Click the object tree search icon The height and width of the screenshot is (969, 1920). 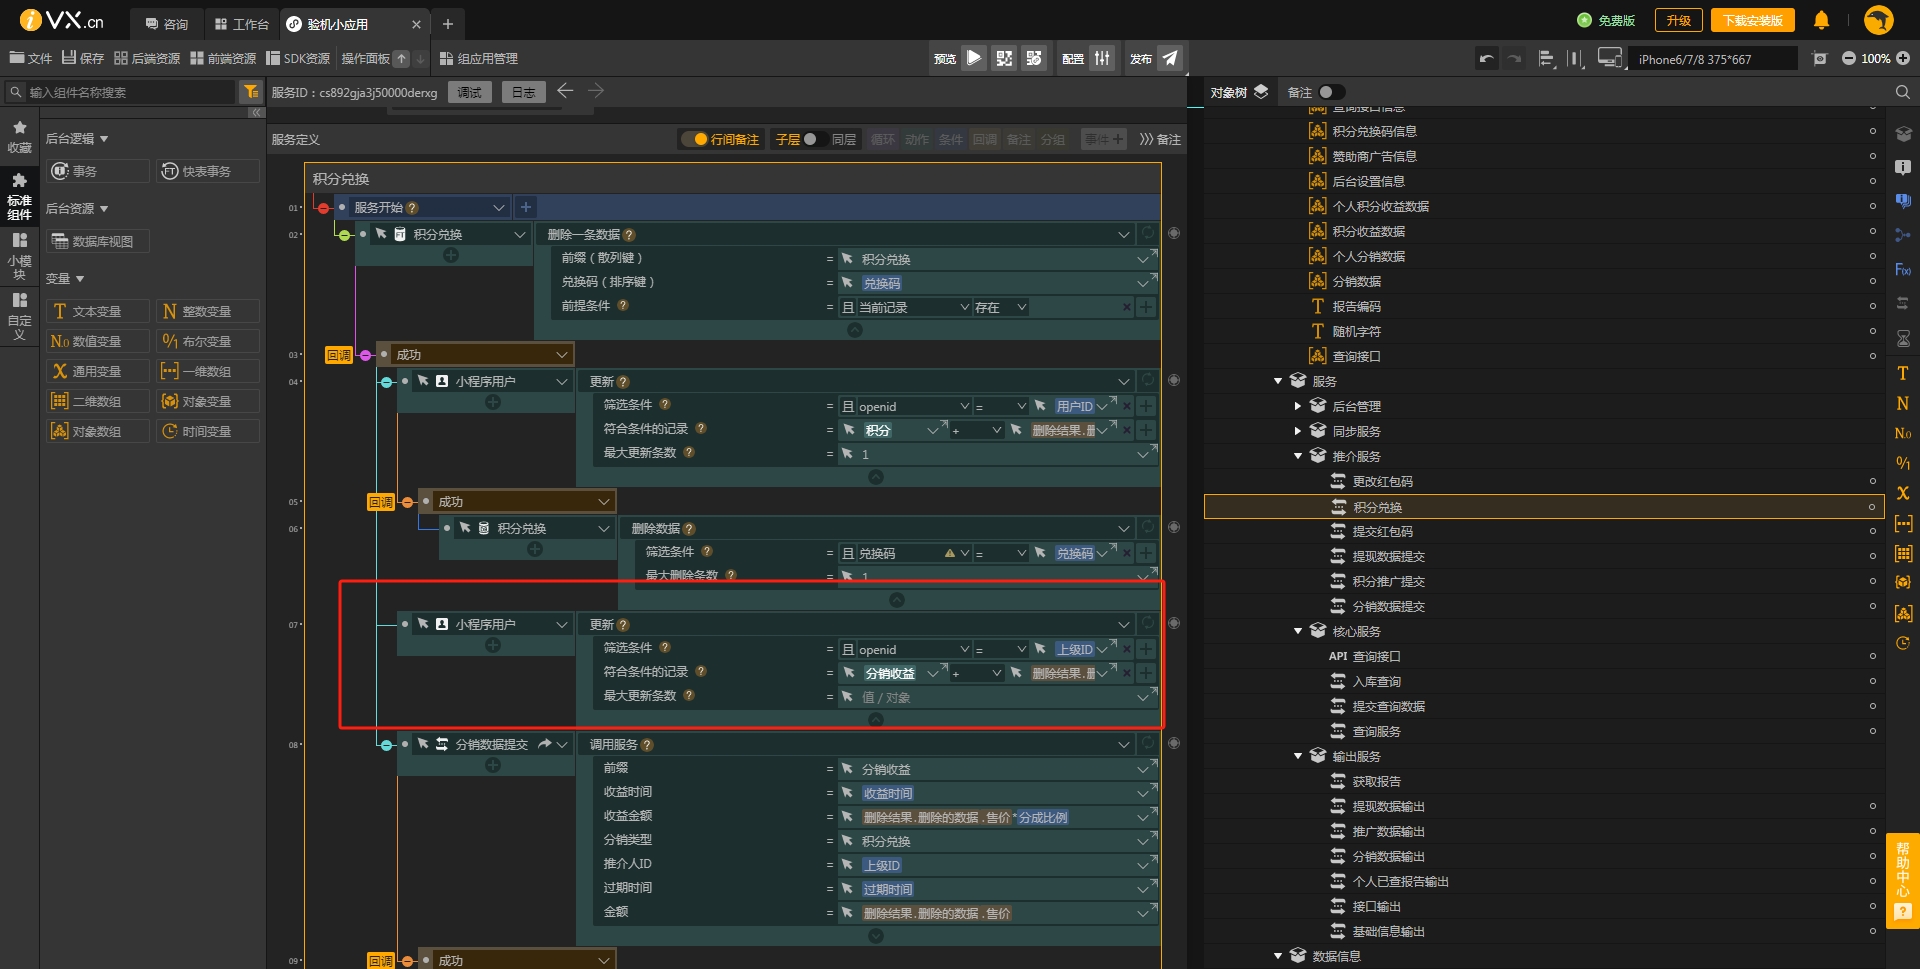pyautogui.click(x=1903, y=92)
